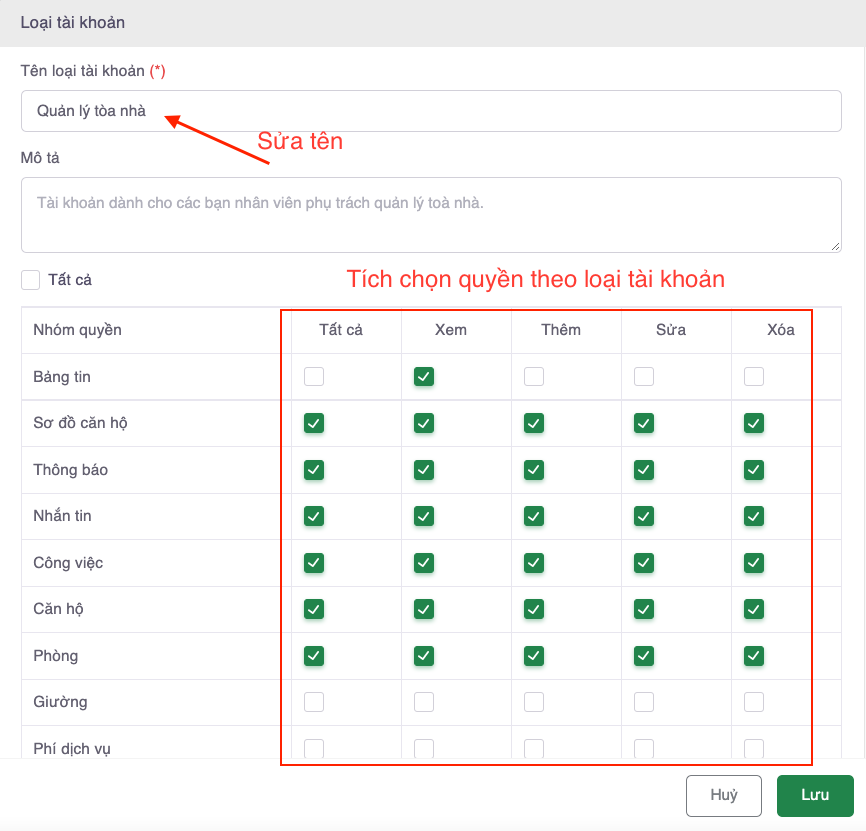866x831 pixels.
Task: Disable Tất cả for Công việc row
Action: [x=314, y=563]
